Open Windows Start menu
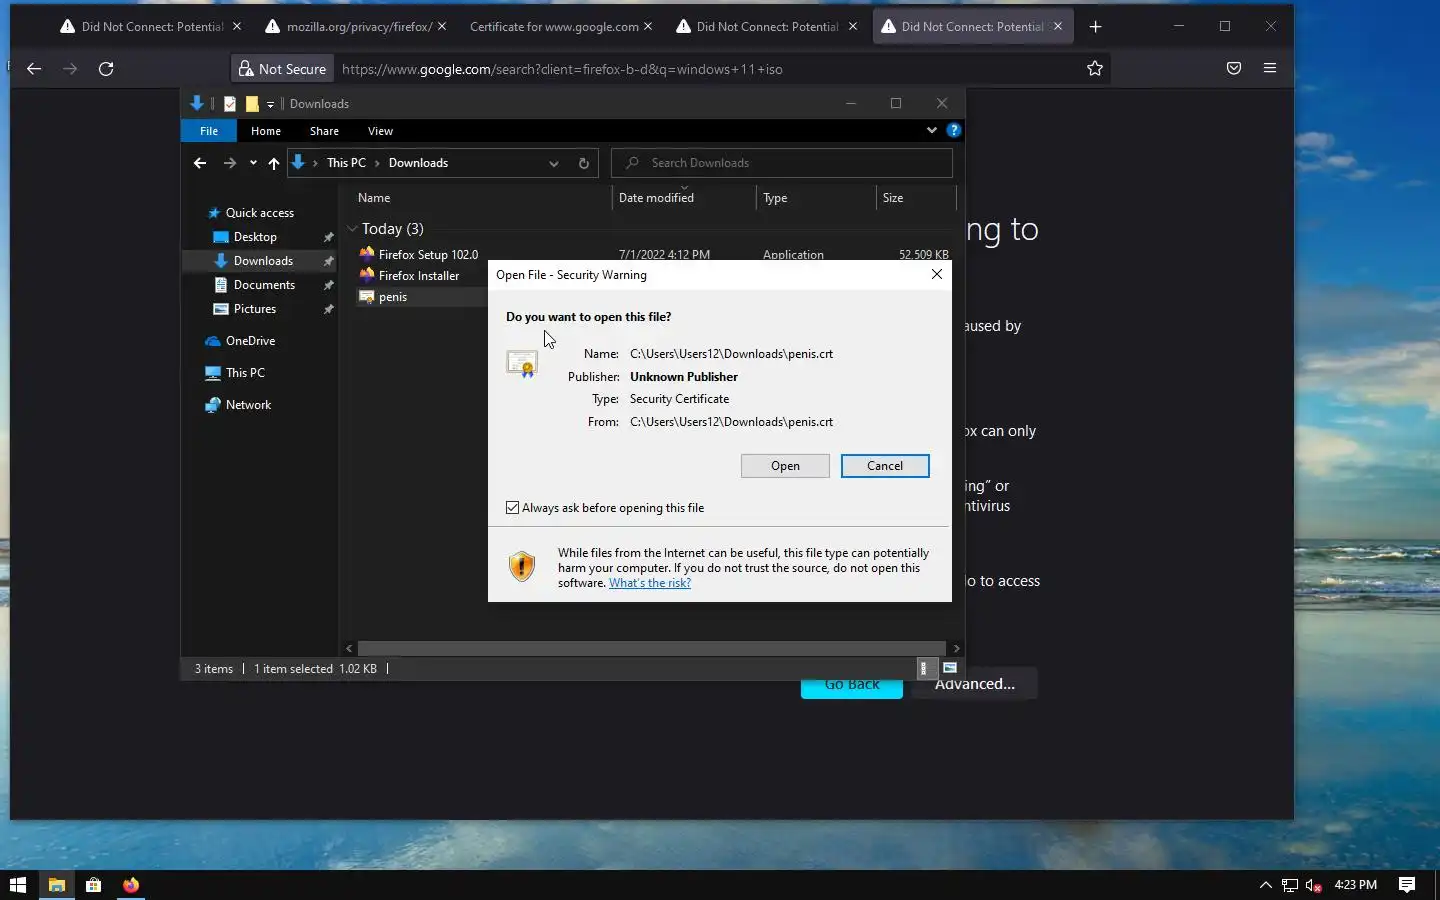Screen dimensions: 1440x900 click(18, 885)
